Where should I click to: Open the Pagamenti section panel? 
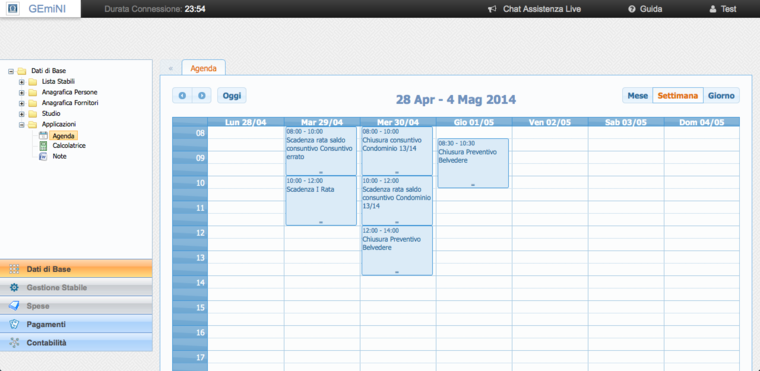[x=76, y=324]
